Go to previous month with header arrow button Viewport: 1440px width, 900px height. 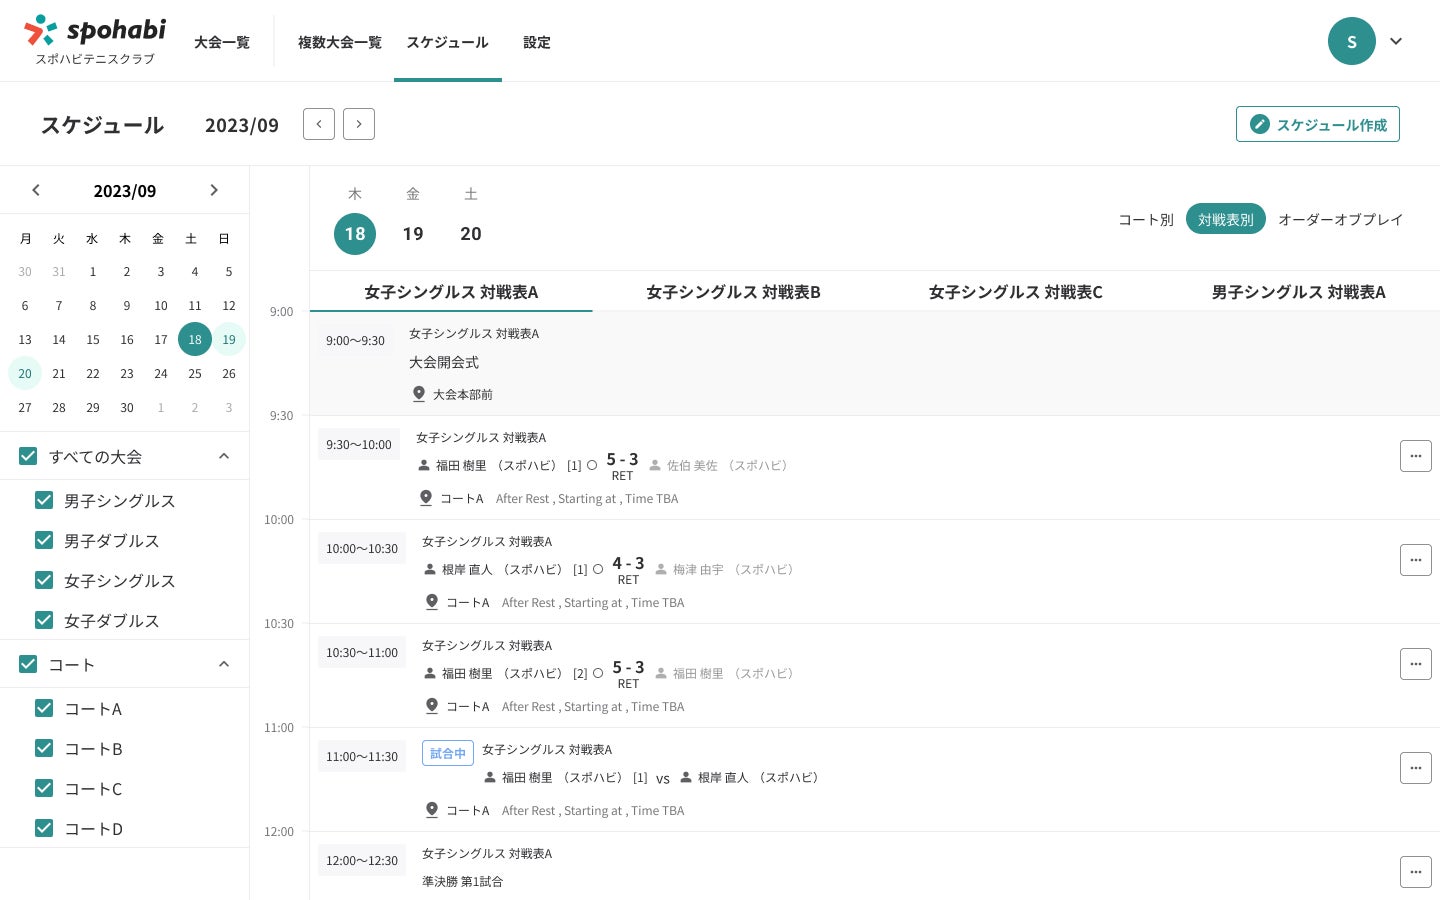click(x=319, y=124)
